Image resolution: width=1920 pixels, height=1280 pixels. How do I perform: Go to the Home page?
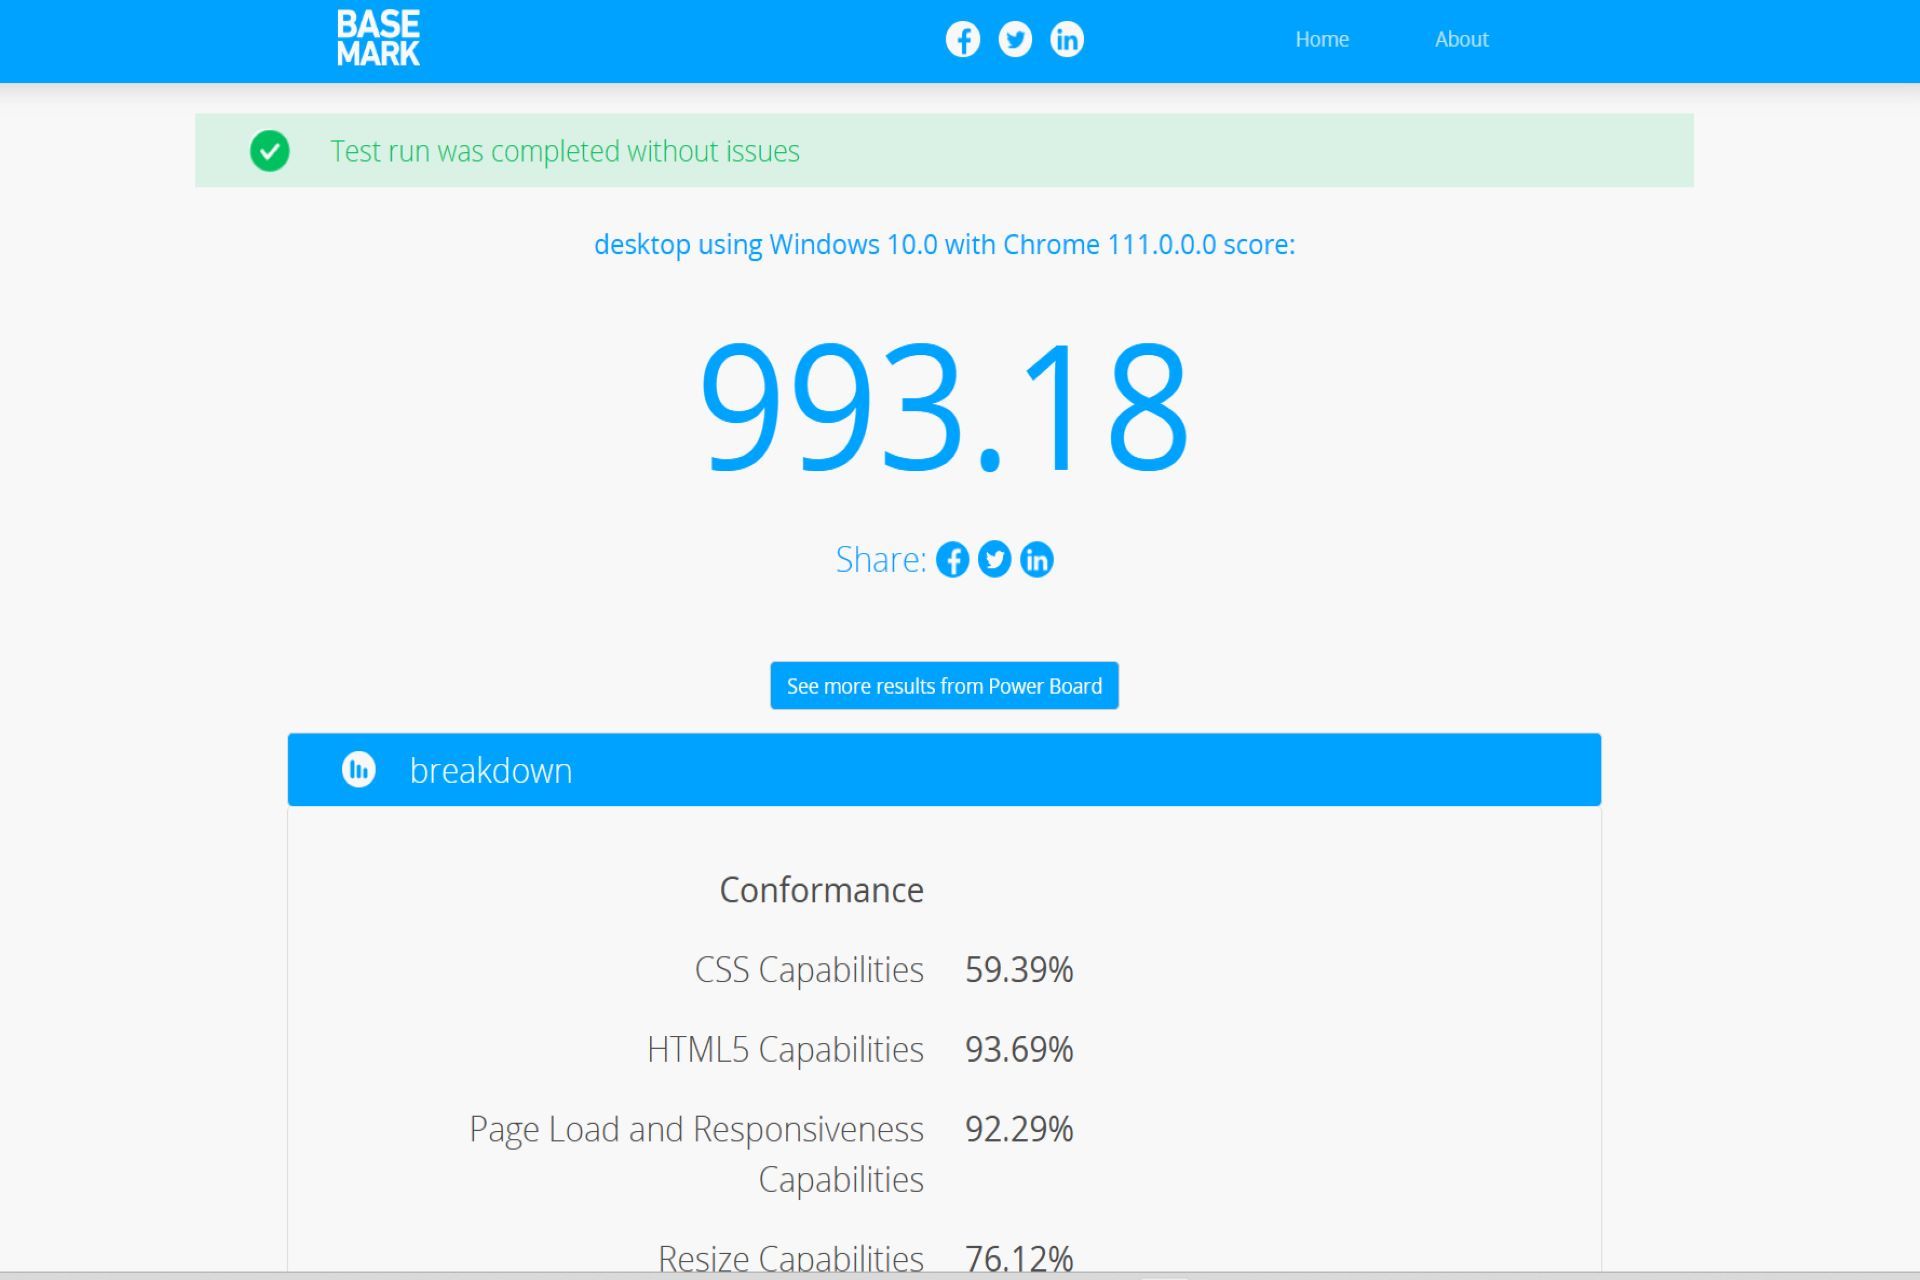tap(1322, 39)
